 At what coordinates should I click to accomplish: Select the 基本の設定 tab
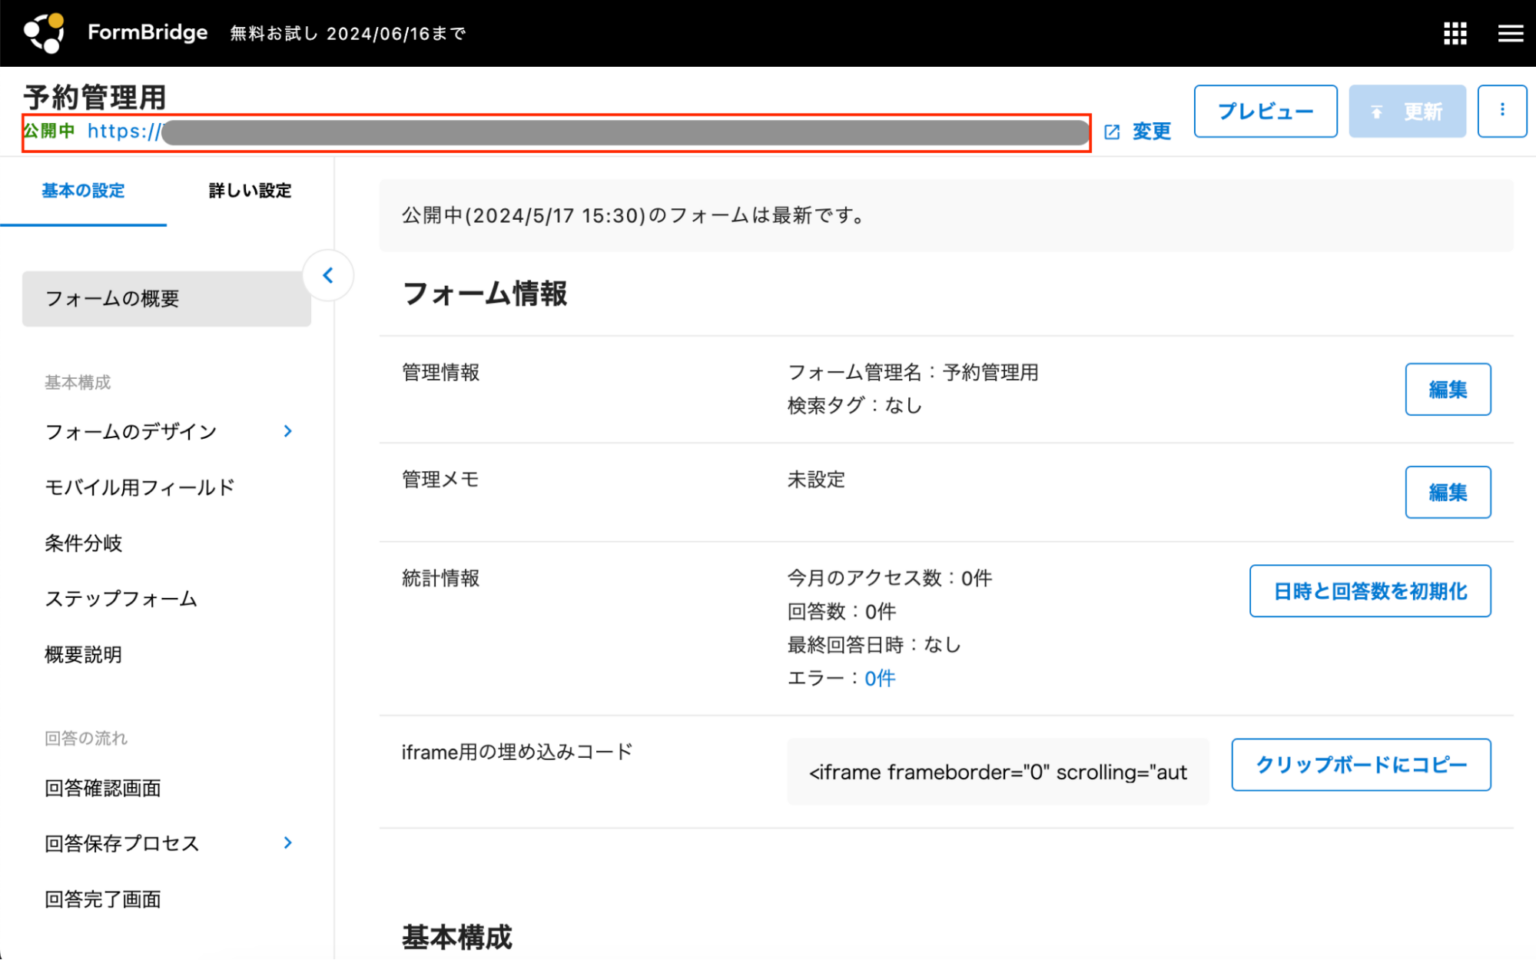pyautogui.click(x=83, y=191)
